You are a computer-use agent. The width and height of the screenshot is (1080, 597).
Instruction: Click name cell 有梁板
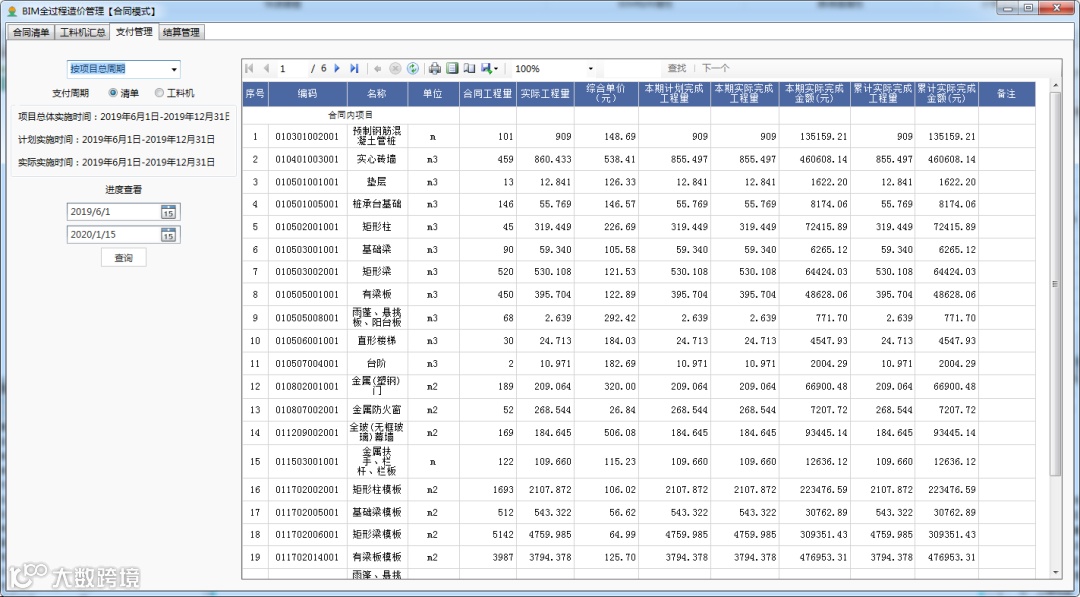(x=377, y=294)
